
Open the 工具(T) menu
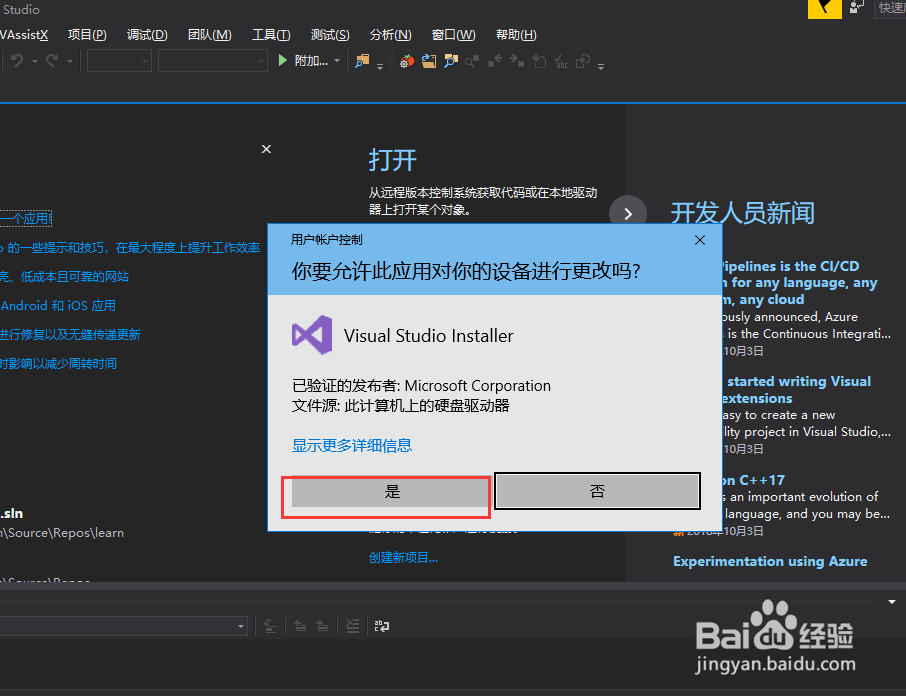pyautogui.click(x=271, y=35)
